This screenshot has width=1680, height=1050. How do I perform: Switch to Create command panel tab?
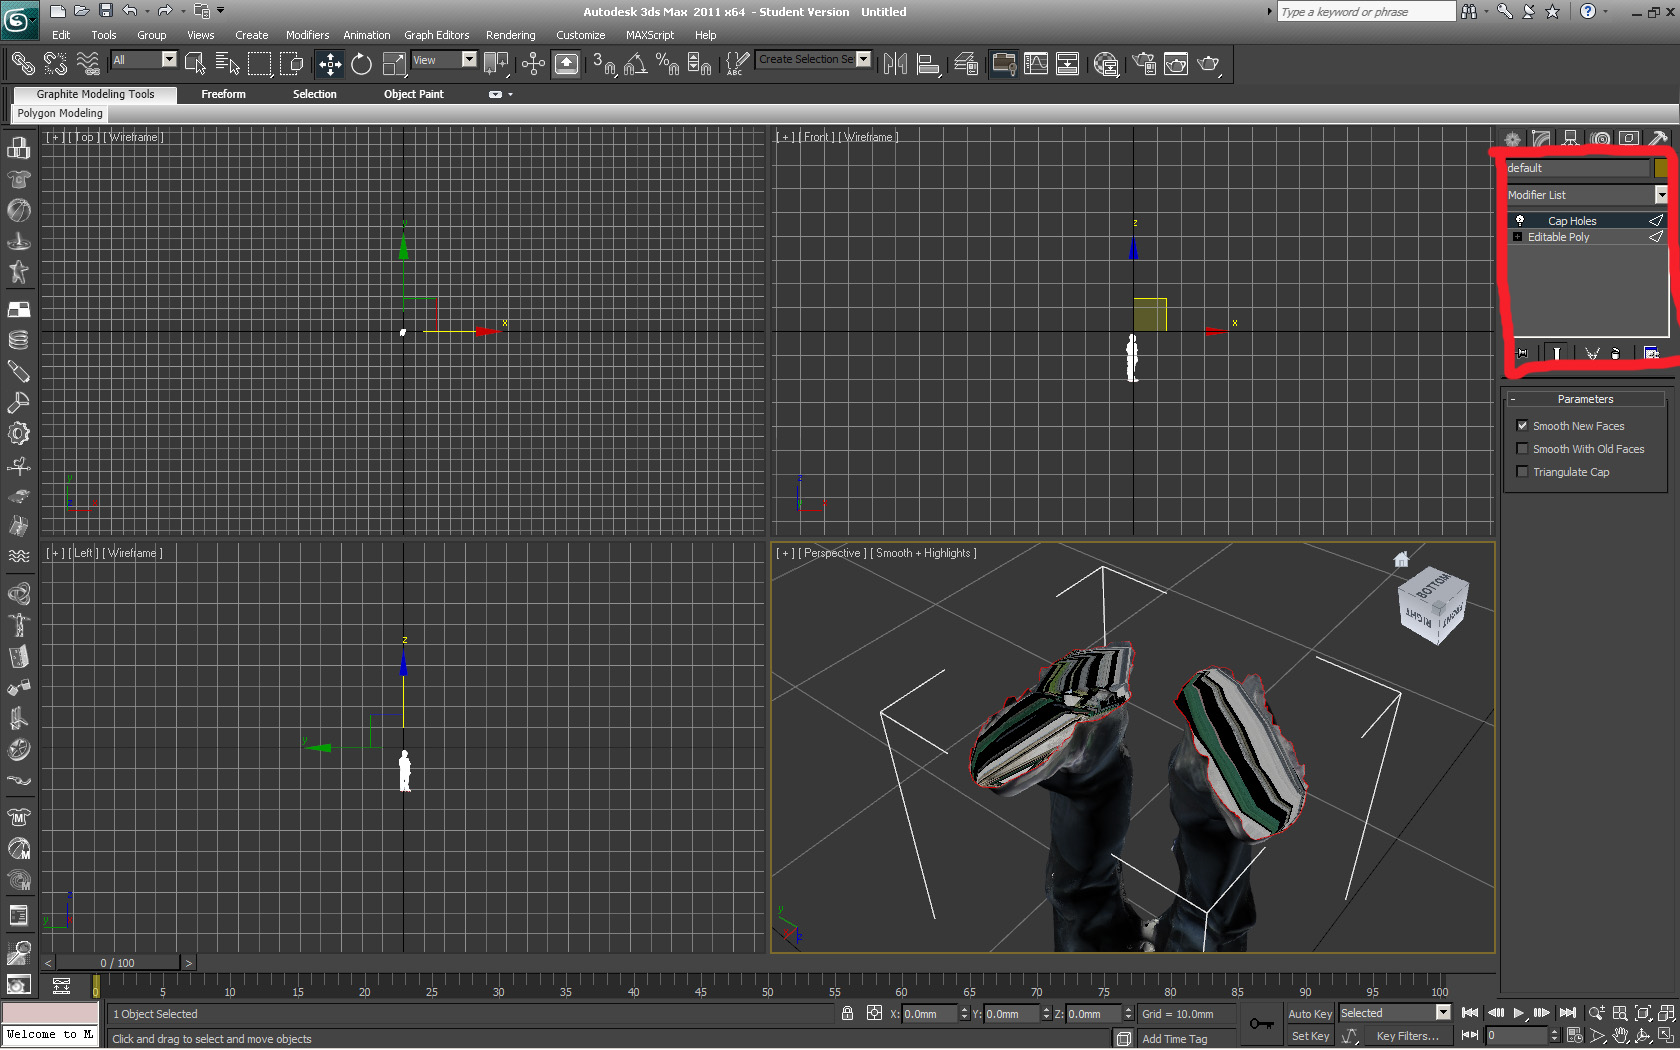tap(1513, 139)
